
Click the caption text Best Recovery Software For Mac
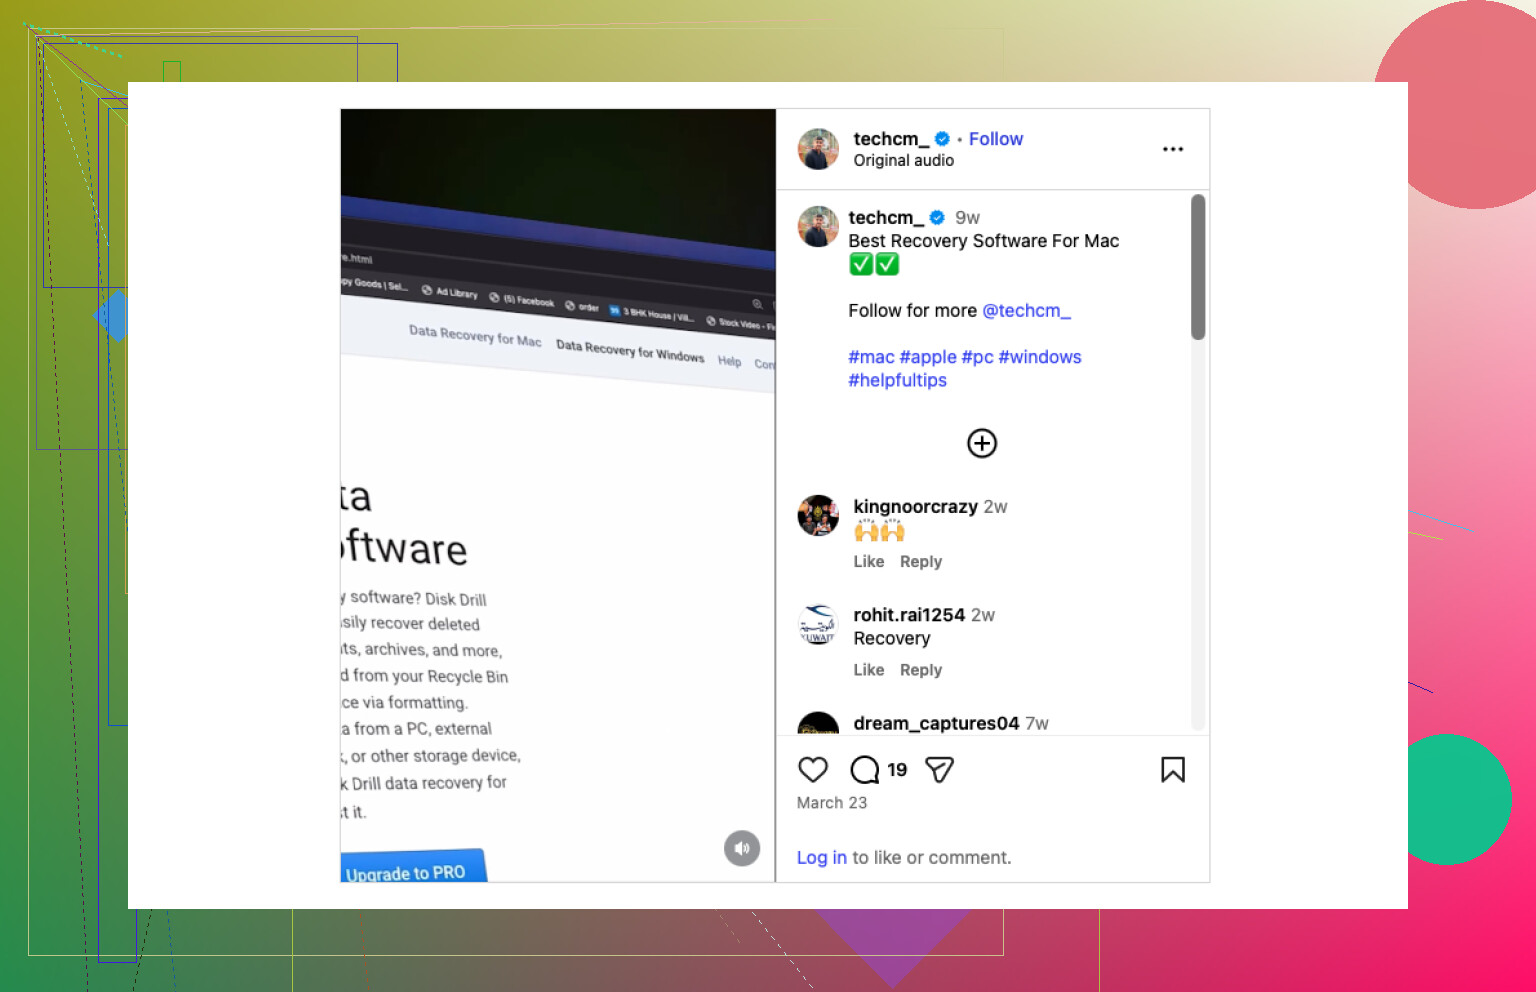point(984,241)
